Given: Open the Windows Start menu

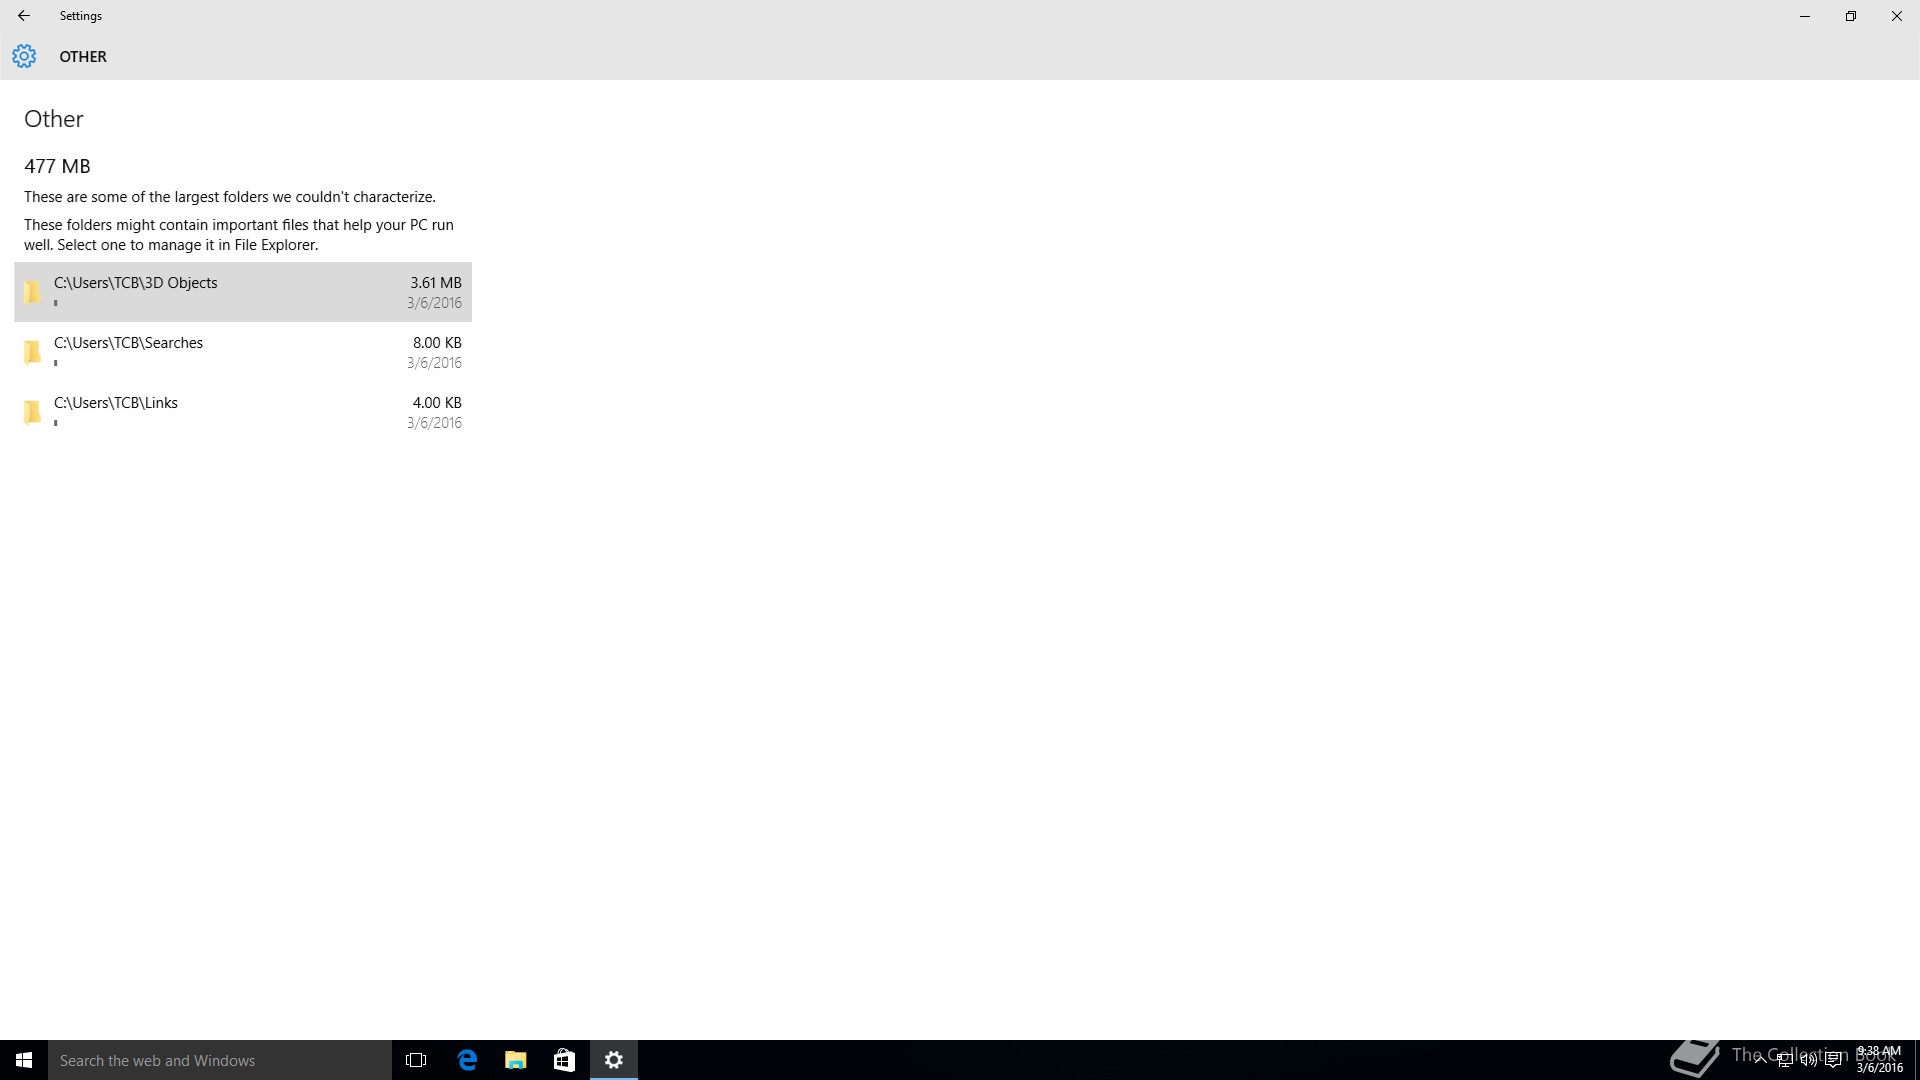Looking at the screenshot, I should 24,1060.
